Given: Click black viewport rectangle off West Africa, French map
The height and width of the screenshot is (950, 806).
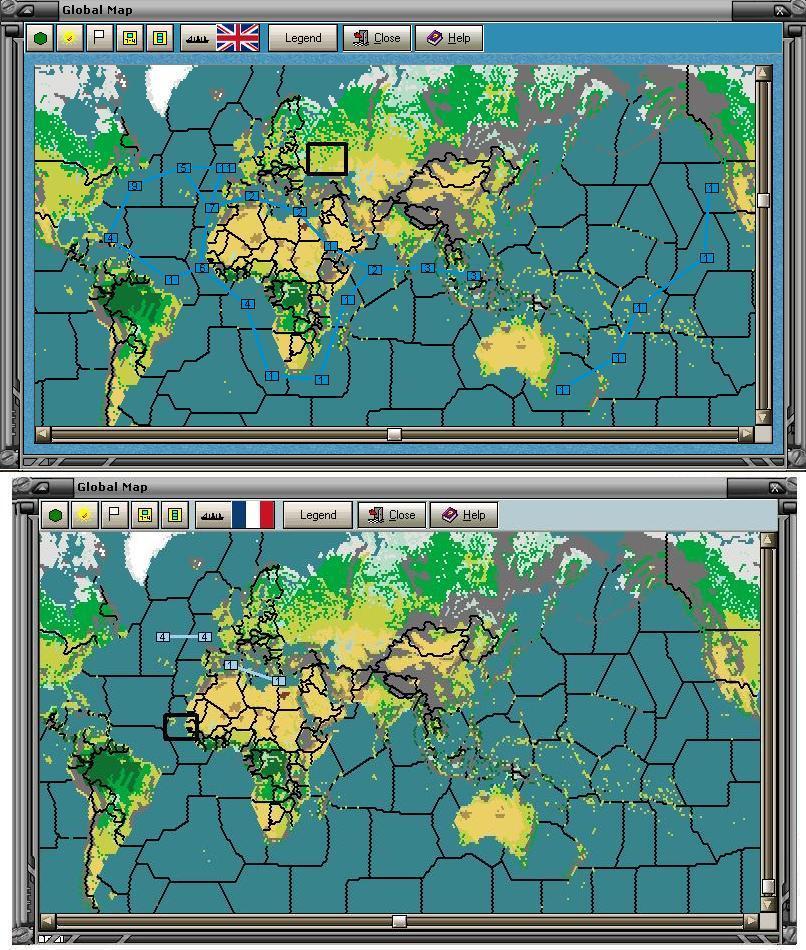Looking at the screenshot, I should tap(181, 726).
